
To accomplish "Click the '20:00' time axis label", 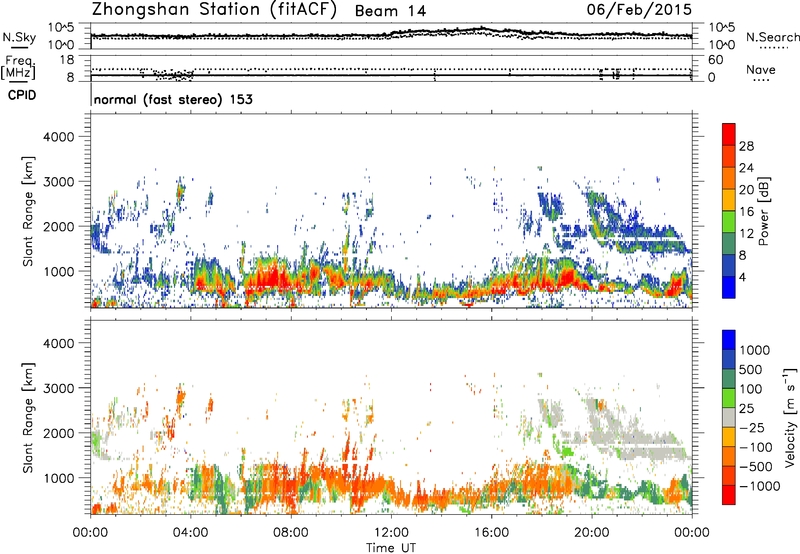I will coord(592,532).
